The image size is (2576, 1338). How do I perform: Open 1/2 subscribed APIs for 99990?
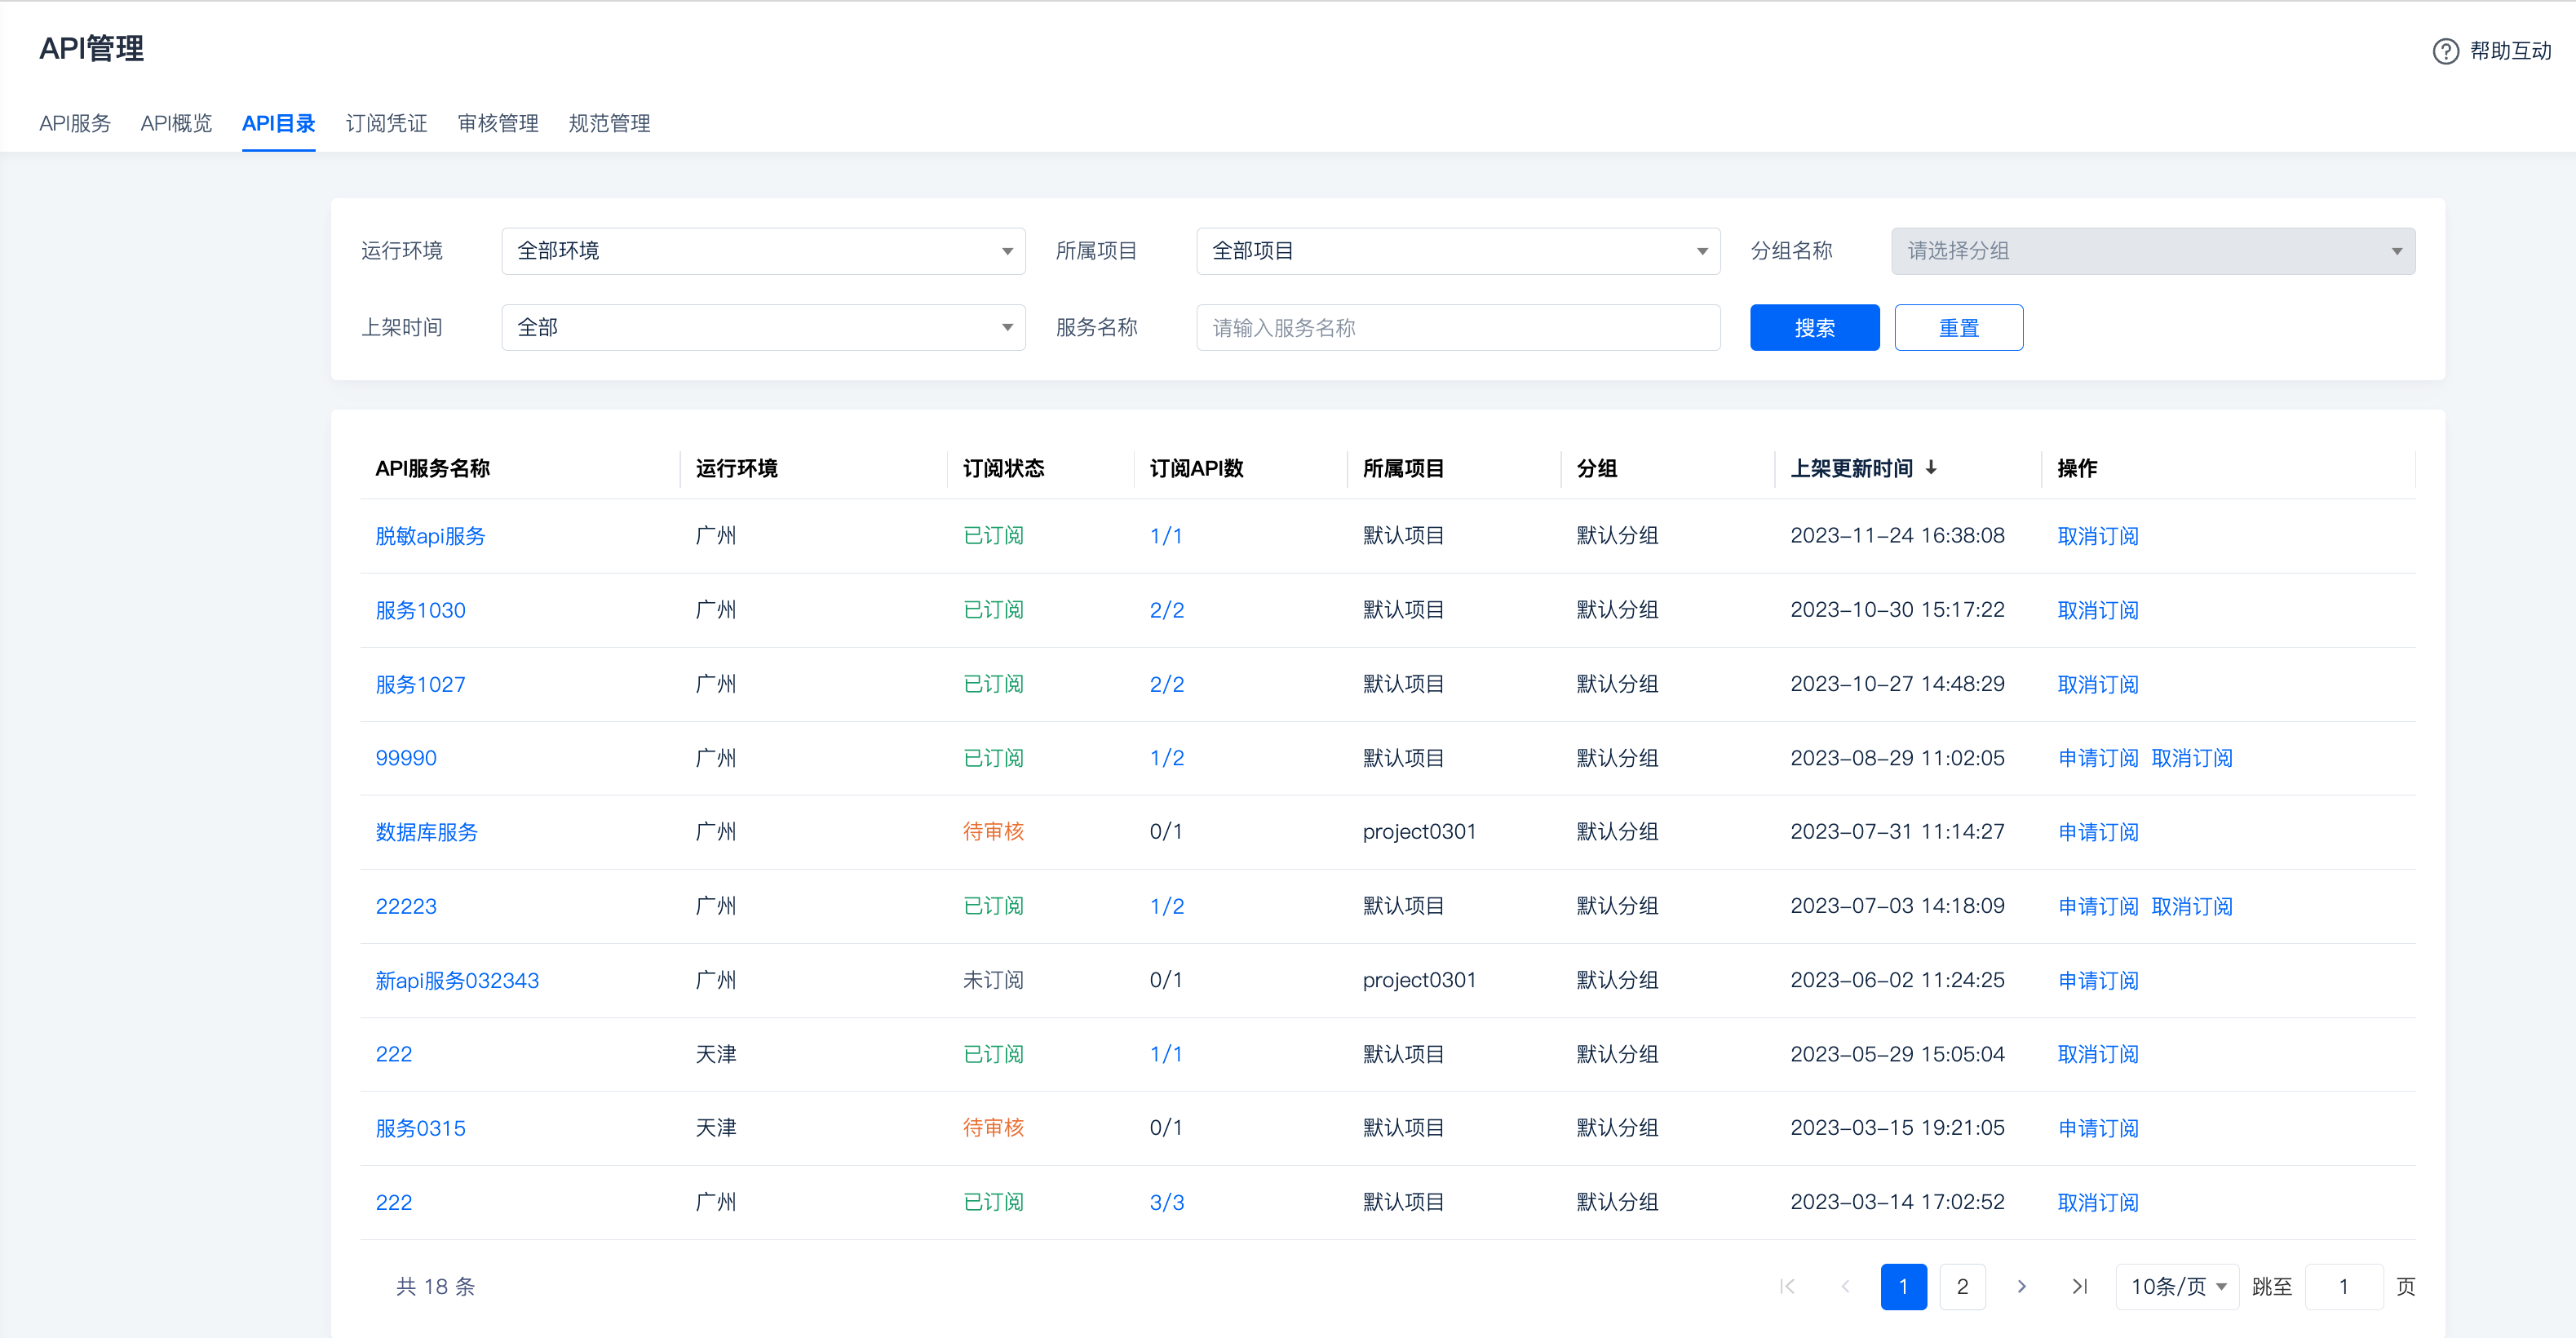click(x=1167, y=758)
